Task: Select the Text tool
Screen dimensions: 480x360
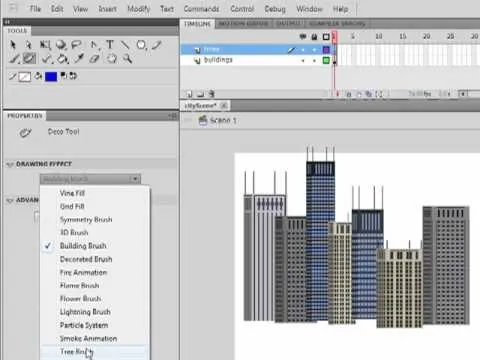Action: click(x=110, y=45)
